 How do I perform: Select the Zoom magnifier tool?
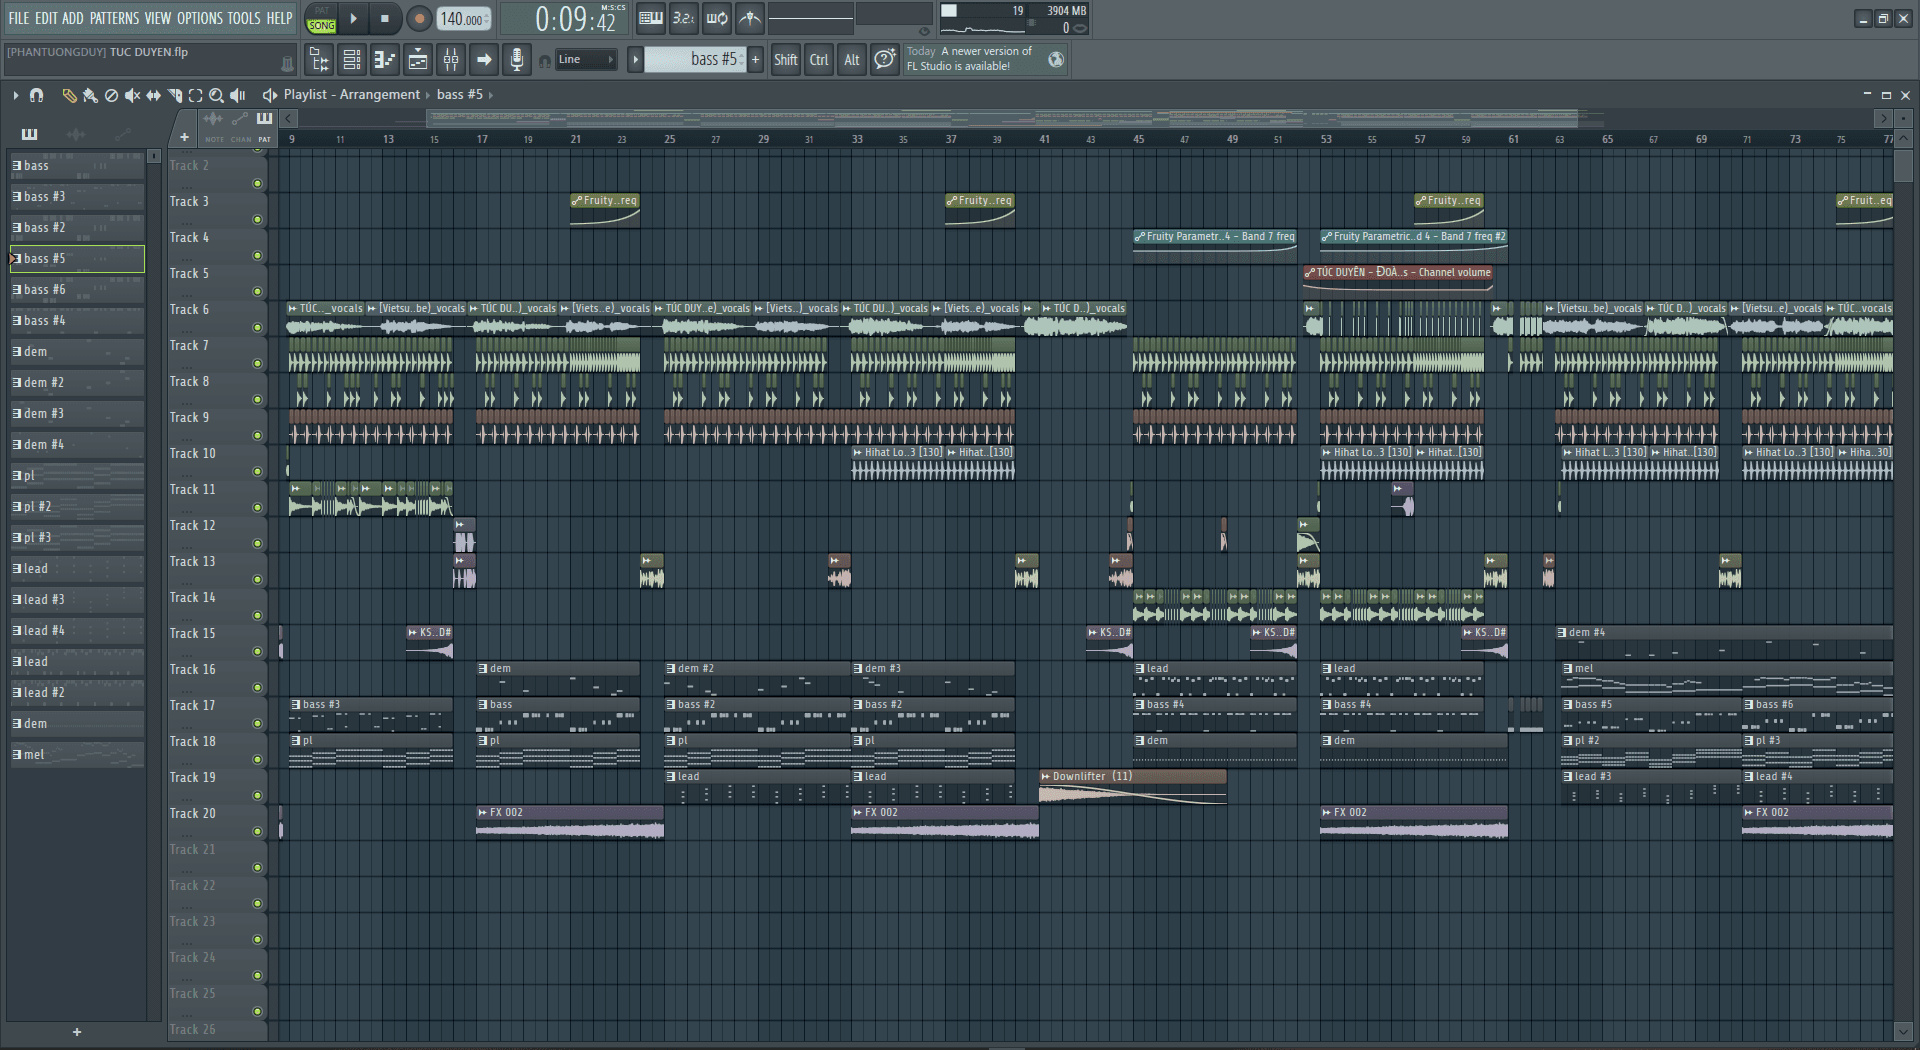(216, 96)
